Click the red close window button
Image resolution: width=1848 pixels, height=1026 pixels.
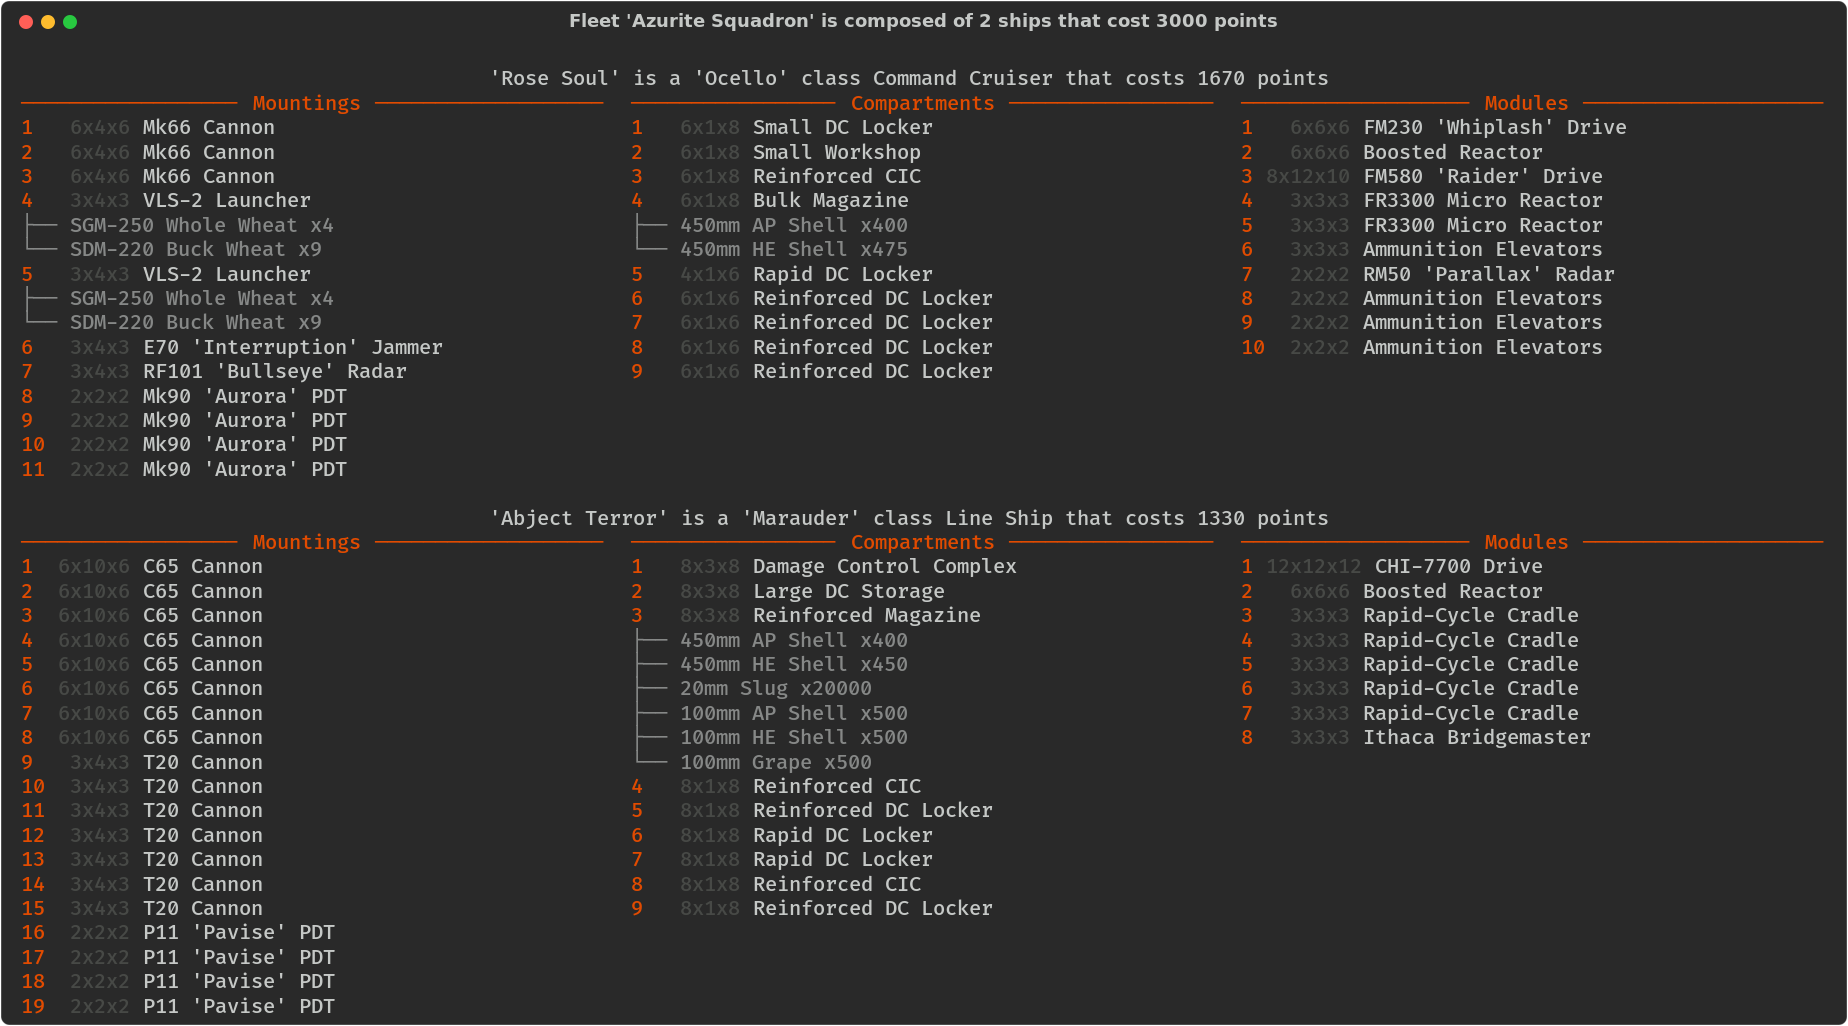coord(26,22)
